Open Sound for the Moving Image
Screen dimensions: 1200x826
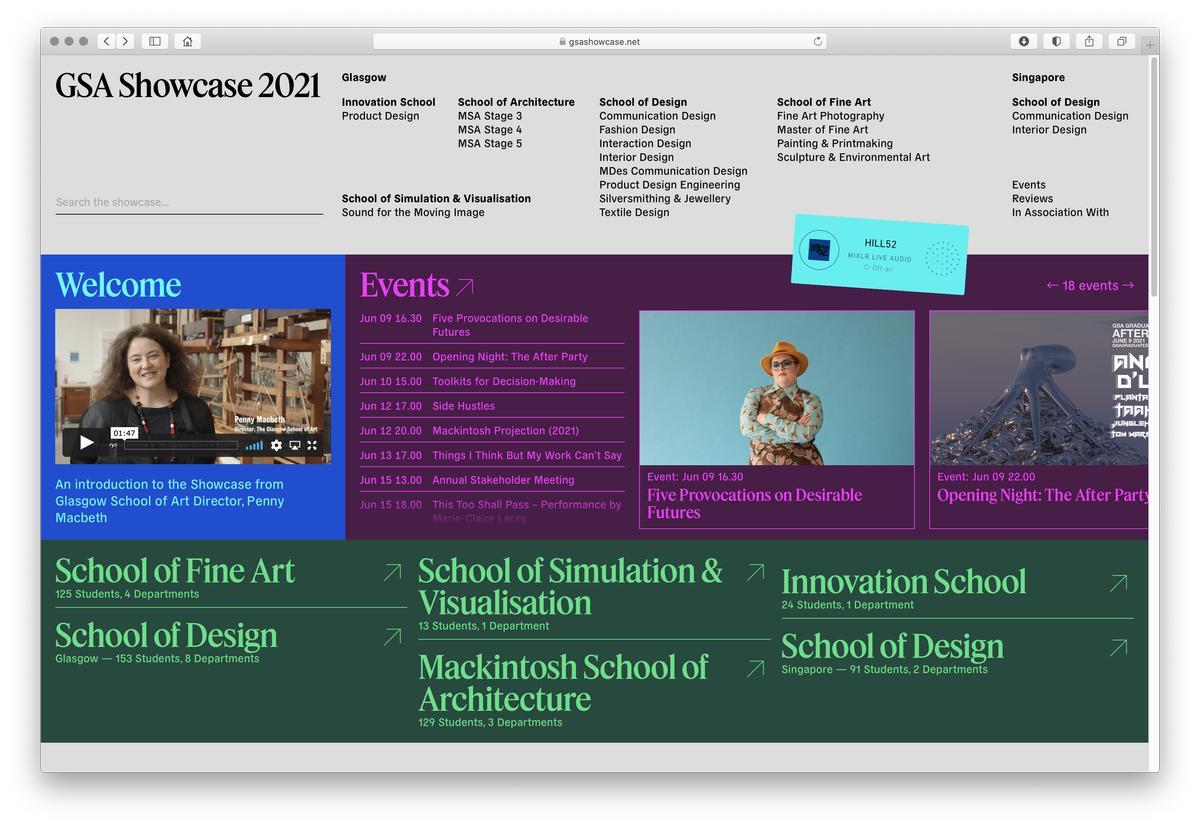(413, 213)
